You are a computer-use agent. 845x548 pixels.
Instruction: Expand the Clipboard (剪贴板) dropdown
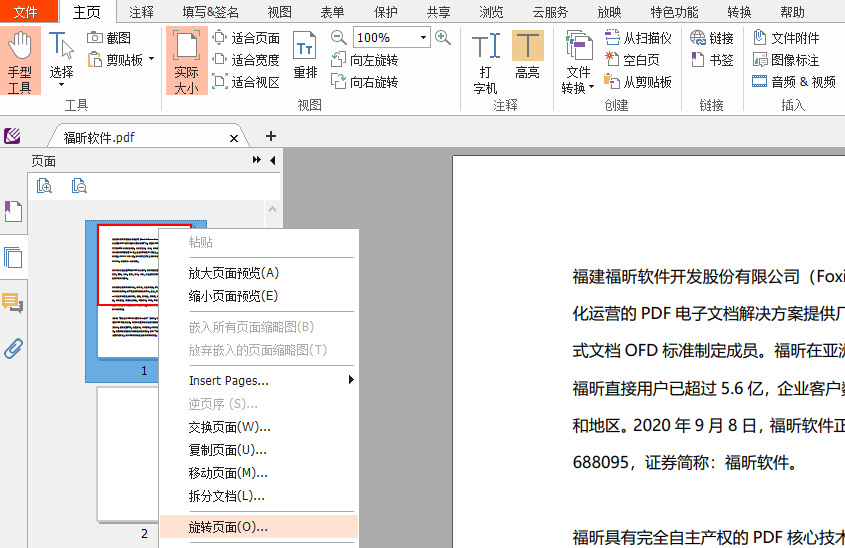click(151, 59)
